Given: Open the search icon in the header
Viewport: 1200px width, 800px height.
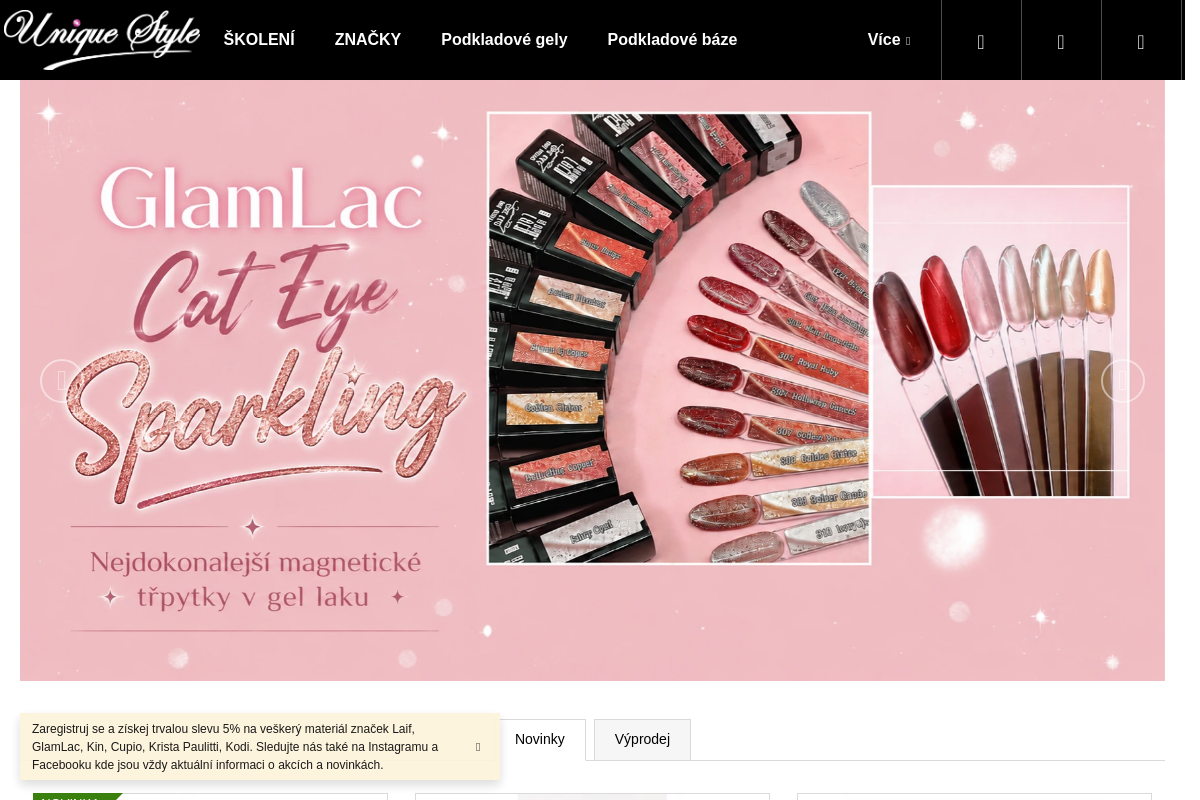Looking at the screenshot, I should [981, 41].
